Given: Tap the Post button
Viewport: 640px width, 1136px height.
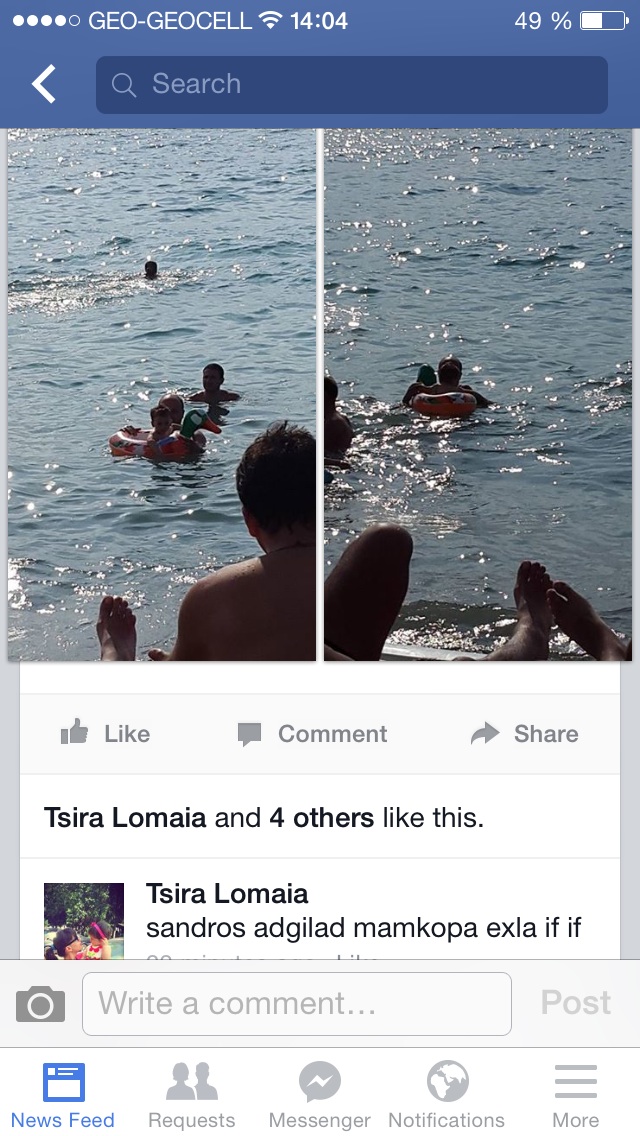Looking at the screenshot, I should pyautogui.click(x=575, y=1003).
